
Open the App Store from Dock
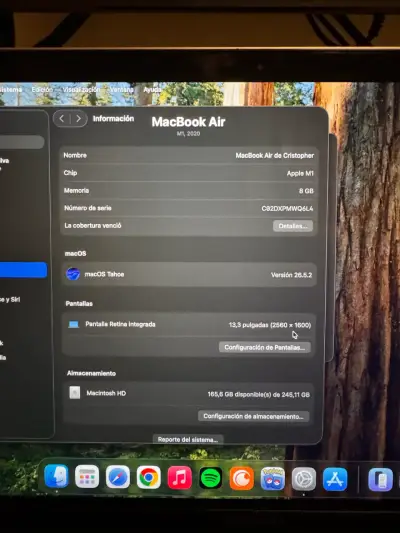pyautogui.click(x=335, y=479)
